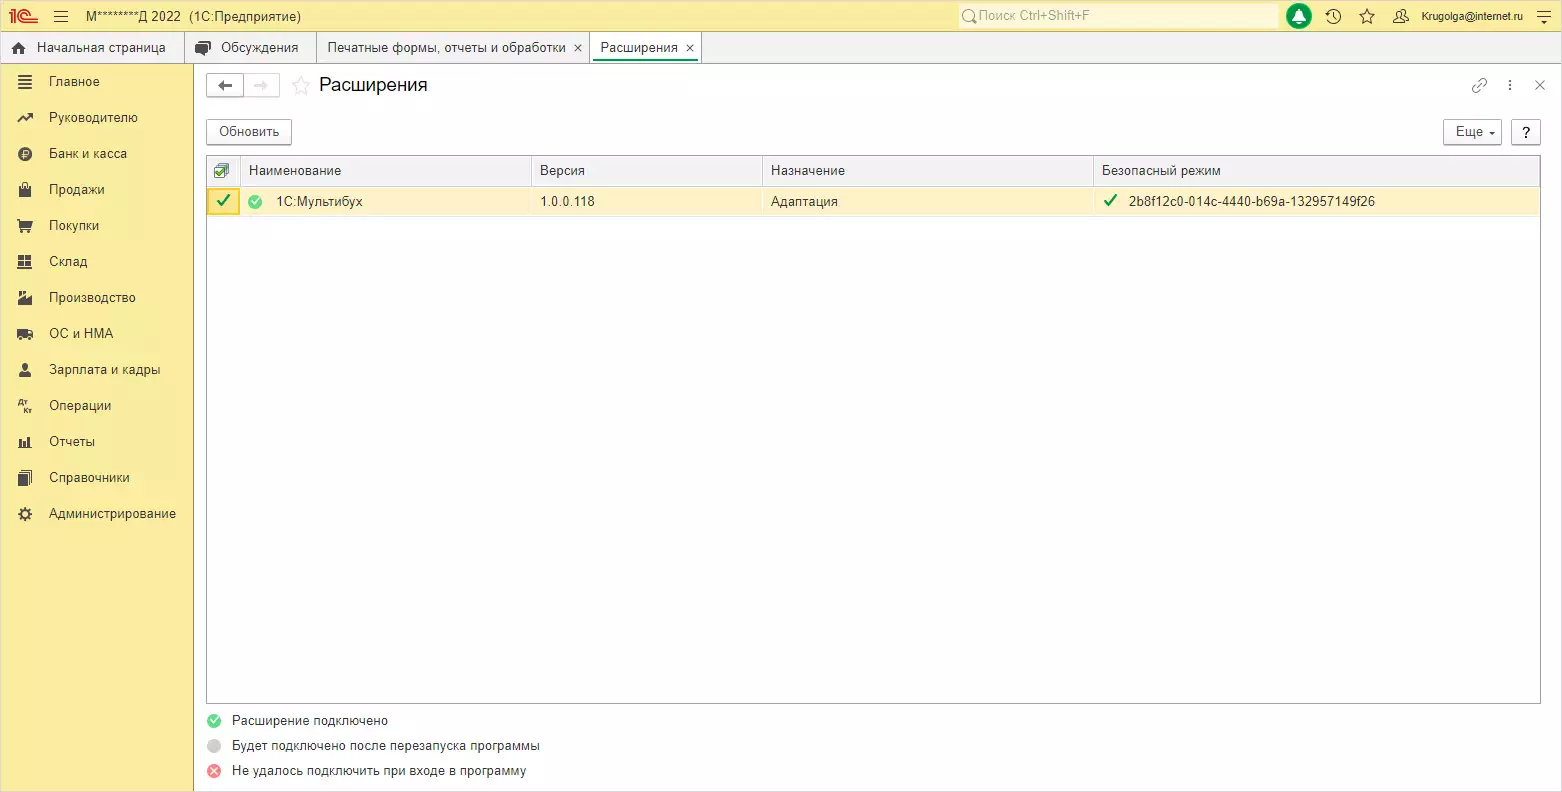
Task: Sort by the Безопасный режим column header
Action: [x=1317, y=171]
